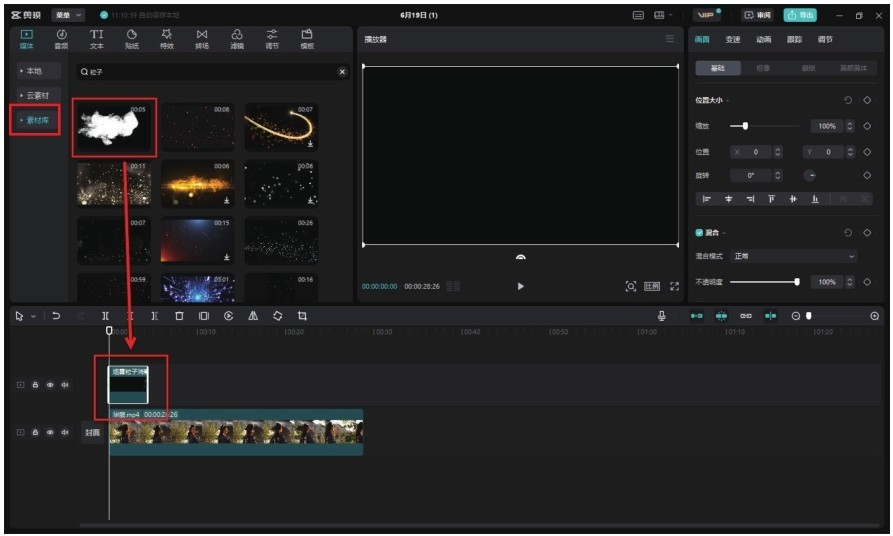Add keyframe for opacity (不透明度)

coord(867,281)
